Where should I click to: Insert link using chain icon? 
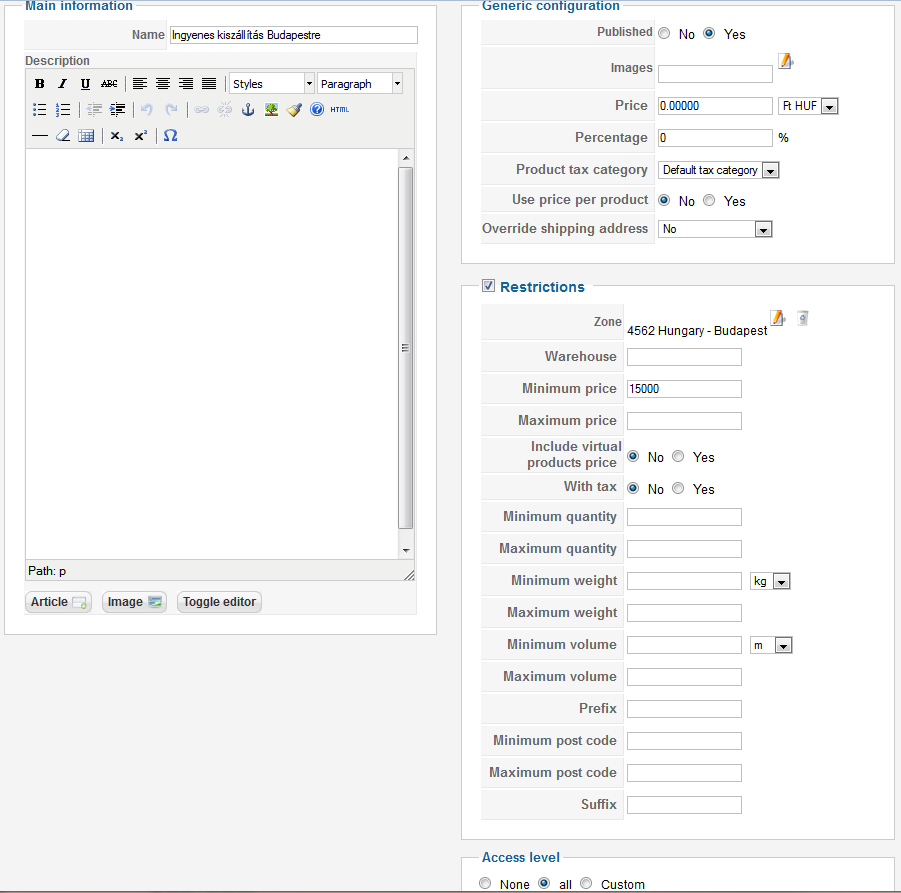202,110
